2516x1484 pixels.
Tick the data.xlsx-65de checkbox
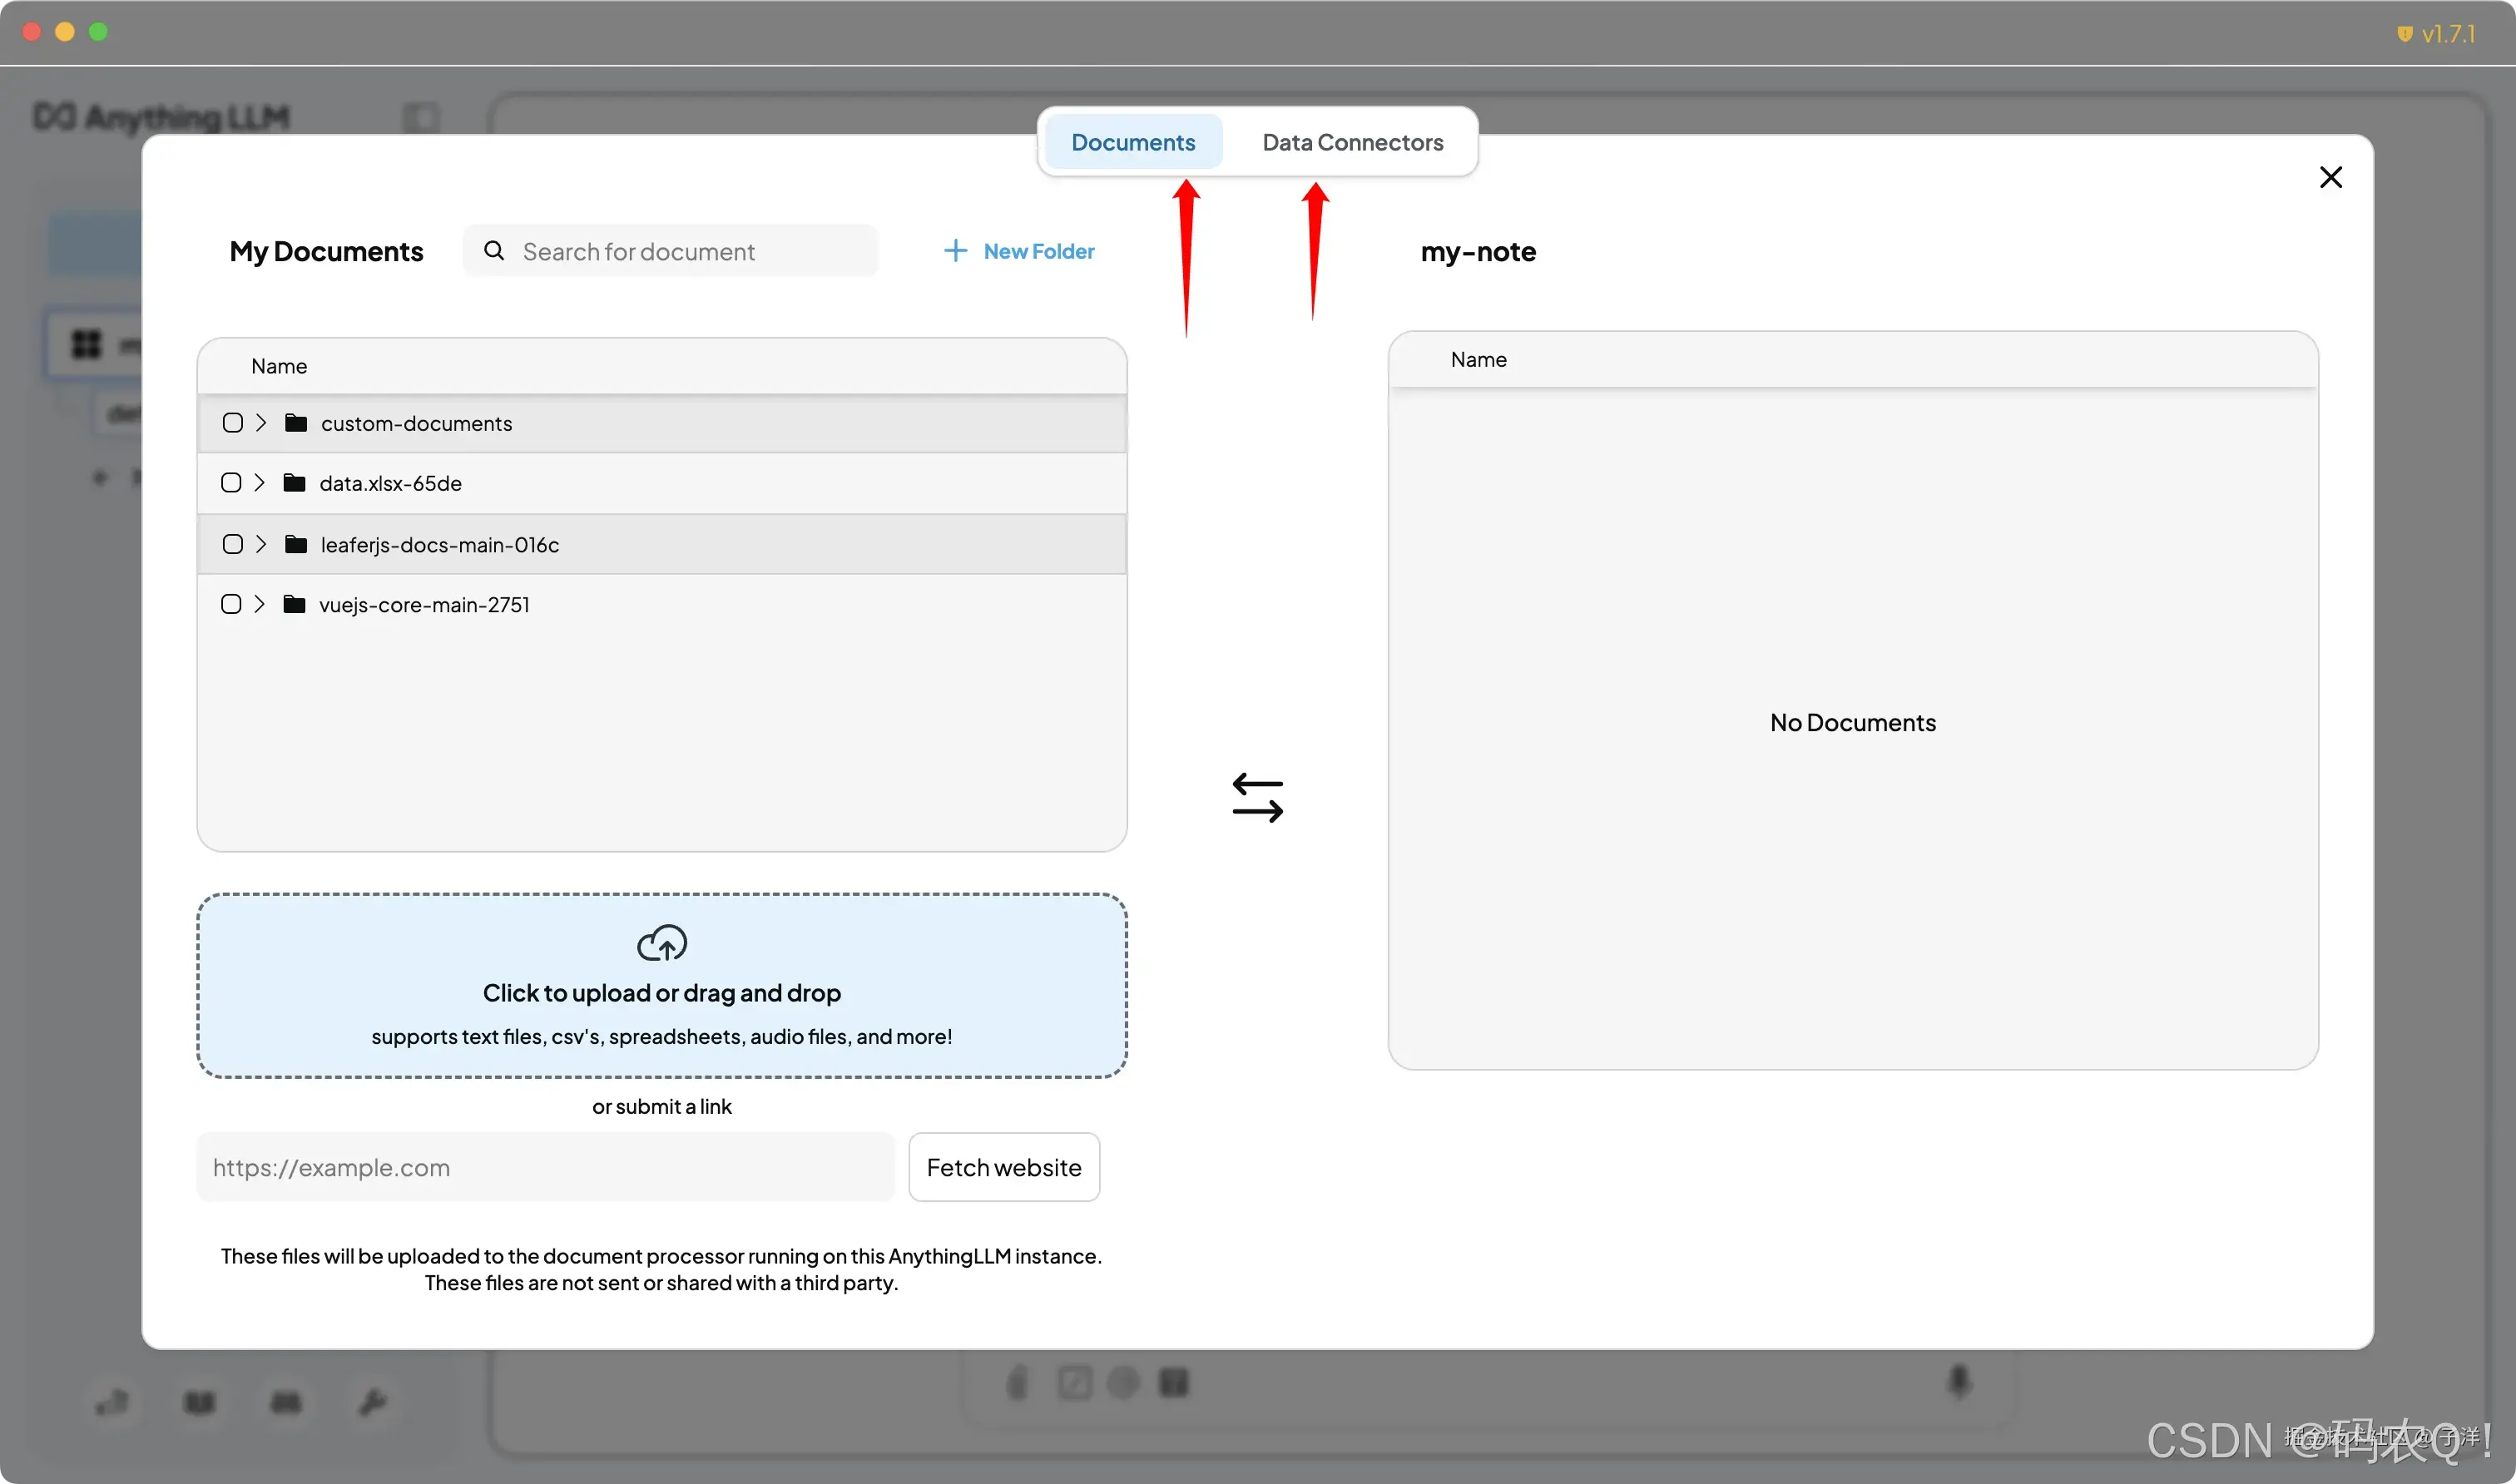231,483
